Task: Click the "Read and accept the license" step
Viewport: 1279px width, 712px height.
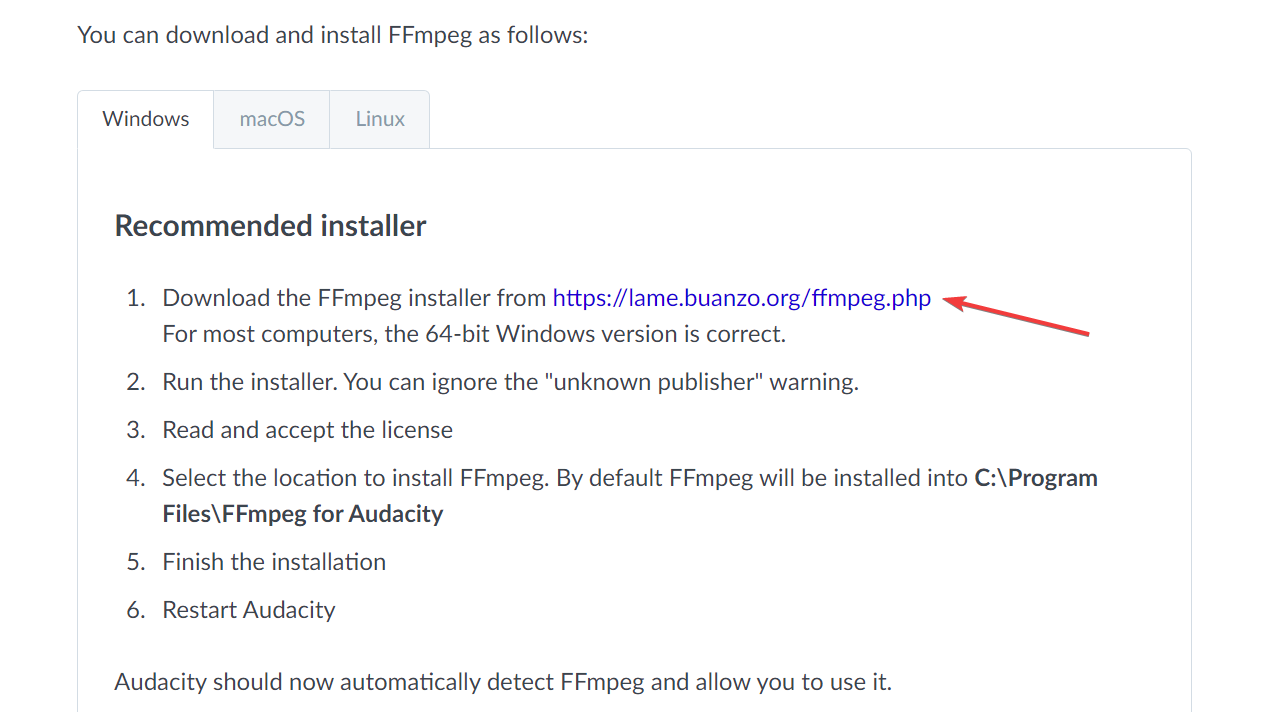Action: [x=308, y=430]
